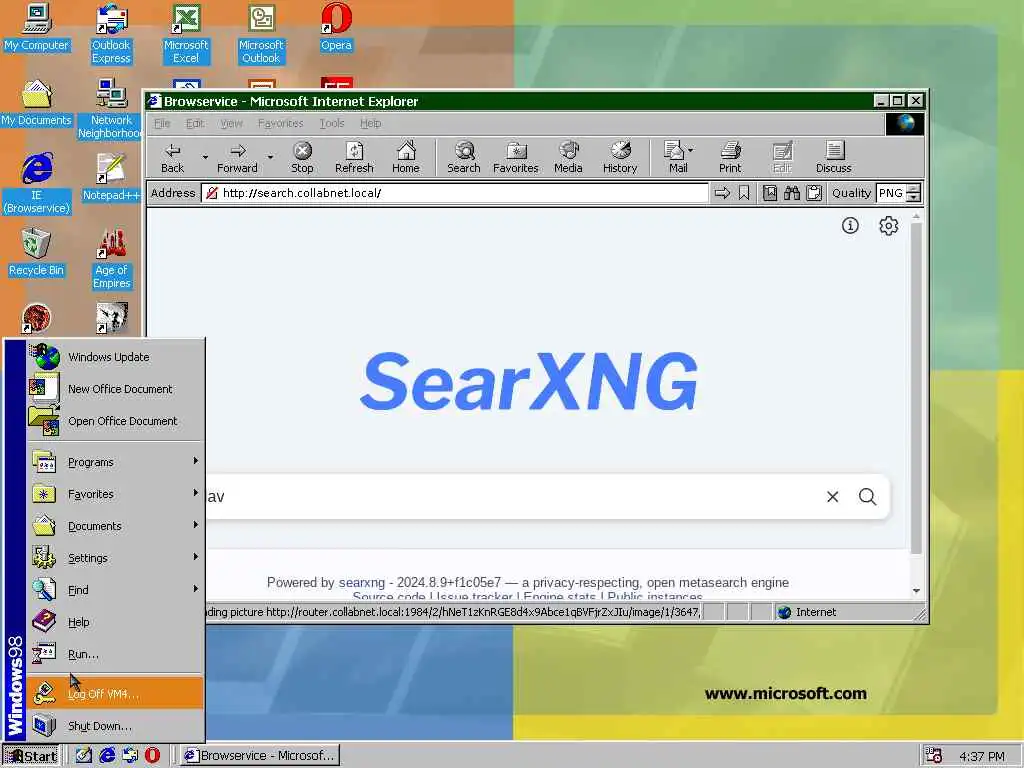Open the Opera desktop icon
The height and width of the screenshot is (768, 1024).
[336, 27]
